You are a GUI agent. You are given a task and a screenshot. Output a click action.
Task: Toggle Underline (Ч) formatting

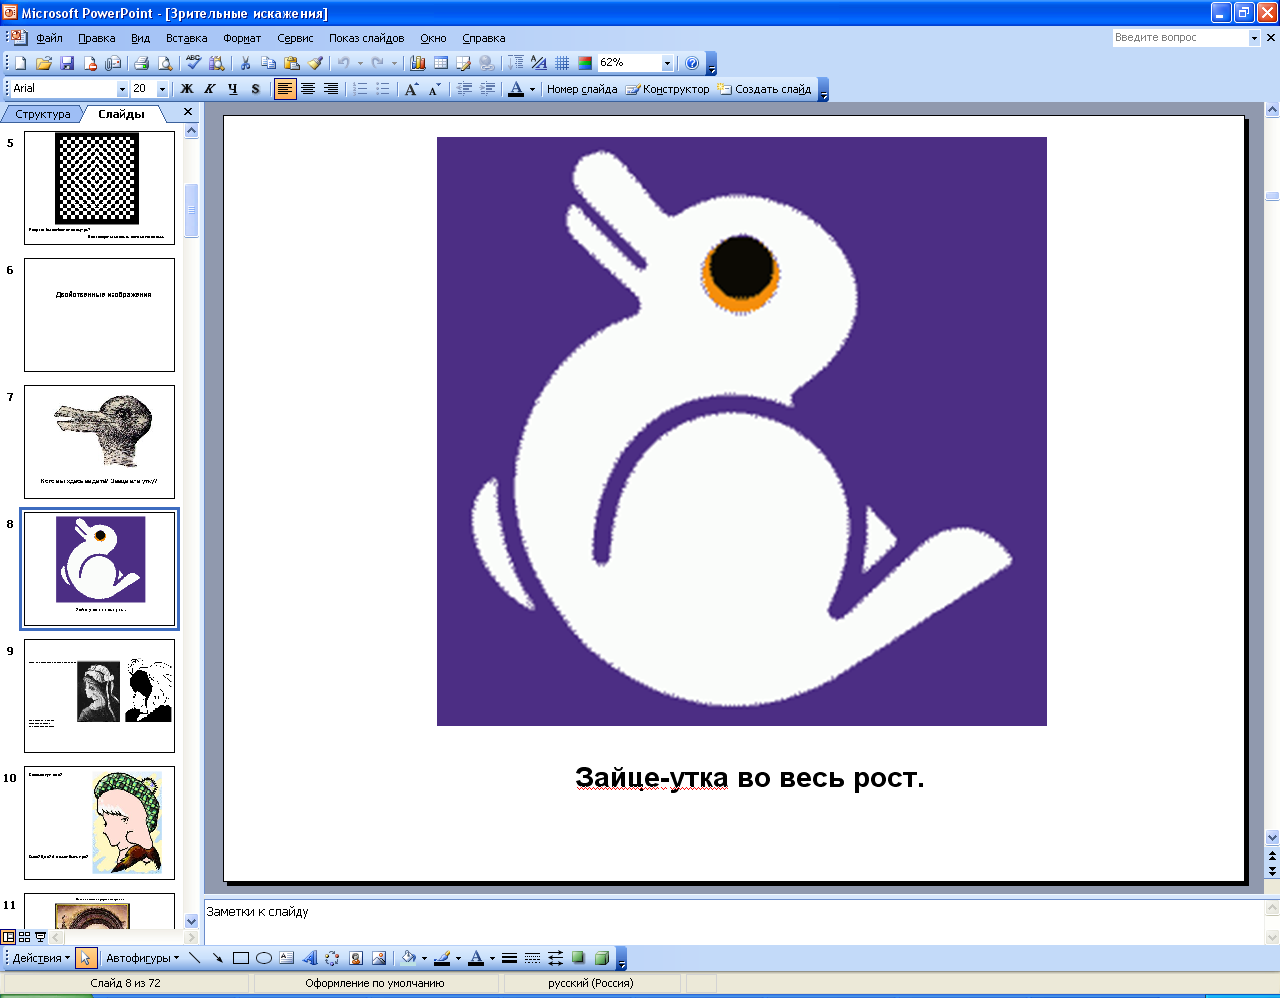(x=233, y=89)
